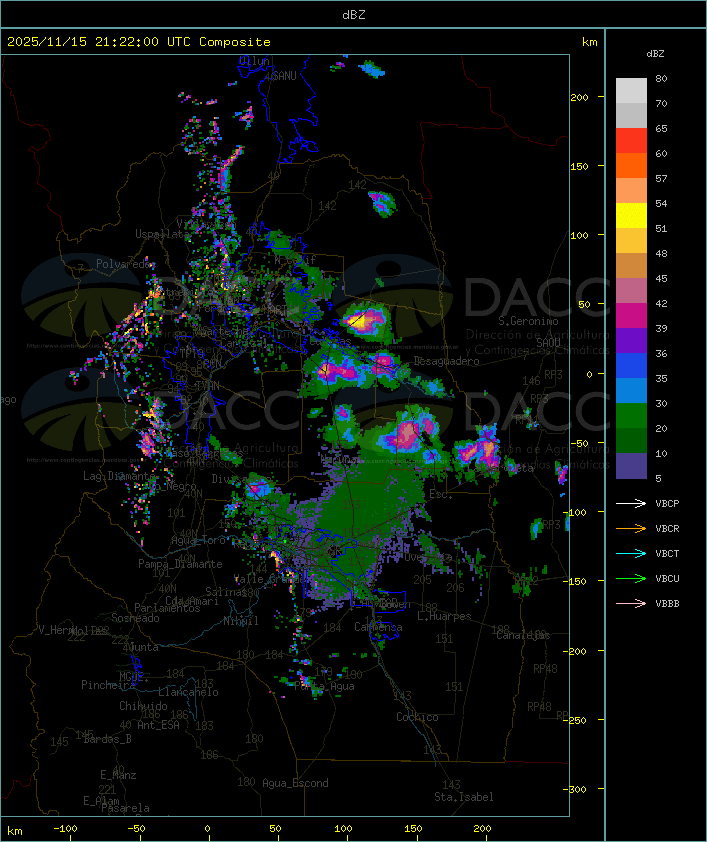707x842 pixels.
Task: Click the Agua_Toro map label
Action: (198, 540)
